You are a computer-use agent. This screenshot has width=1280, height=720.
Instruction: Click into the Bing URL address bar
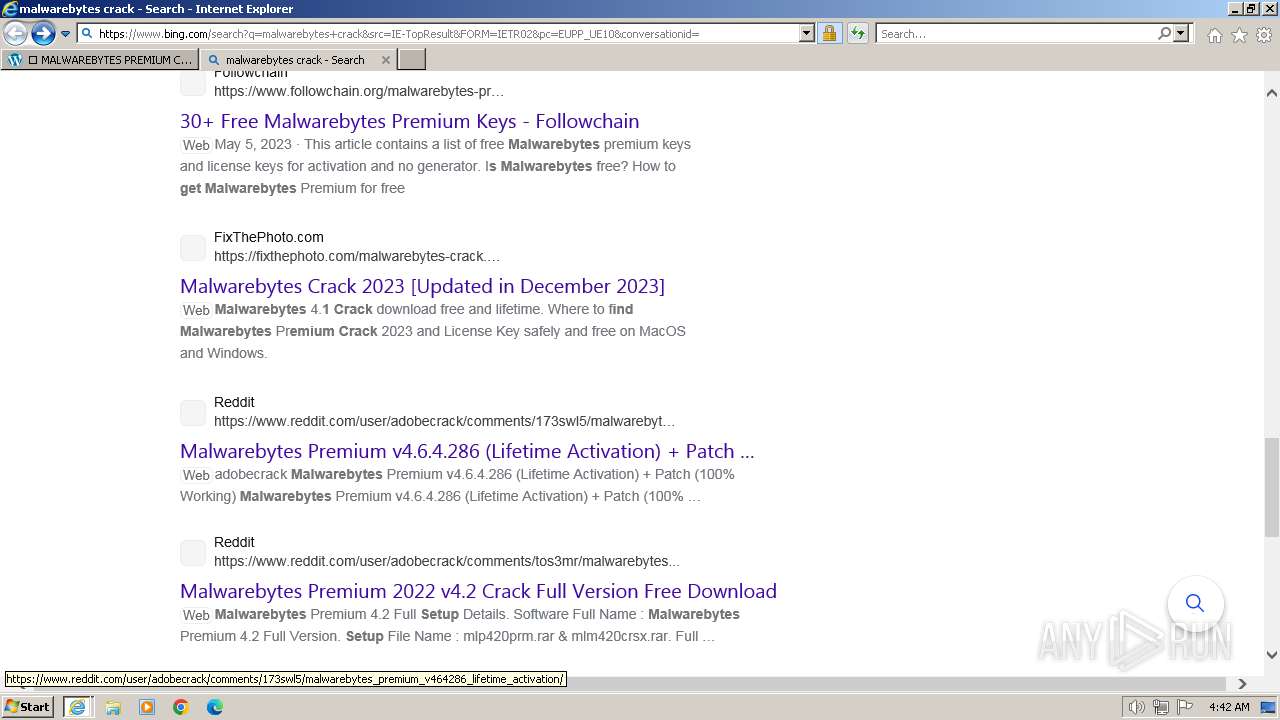click(438, 34)
